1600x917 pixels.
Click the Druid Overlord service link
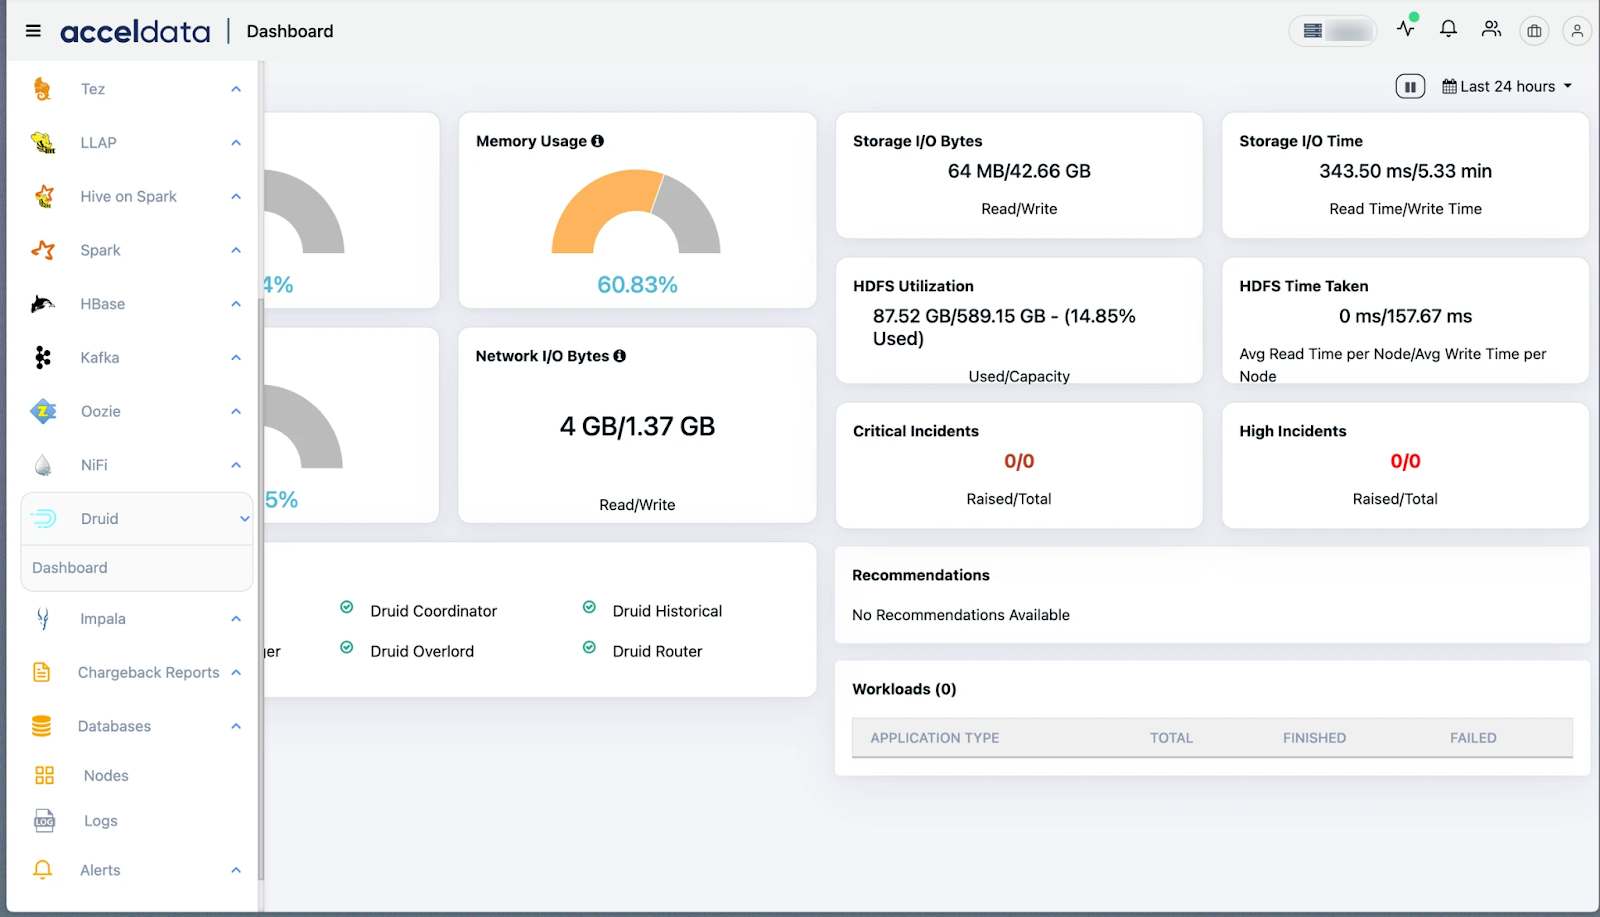point(422,651)
